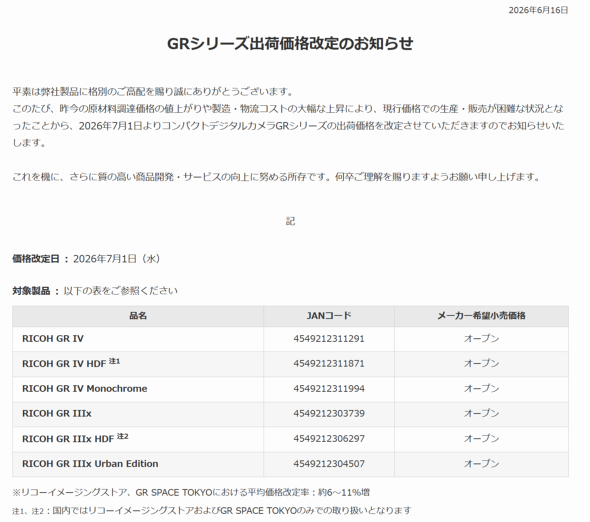This screenshot has width=590, height=522.
Task: Click オープン in the GR IV Monochrome row
Action: tap(481, 389)
